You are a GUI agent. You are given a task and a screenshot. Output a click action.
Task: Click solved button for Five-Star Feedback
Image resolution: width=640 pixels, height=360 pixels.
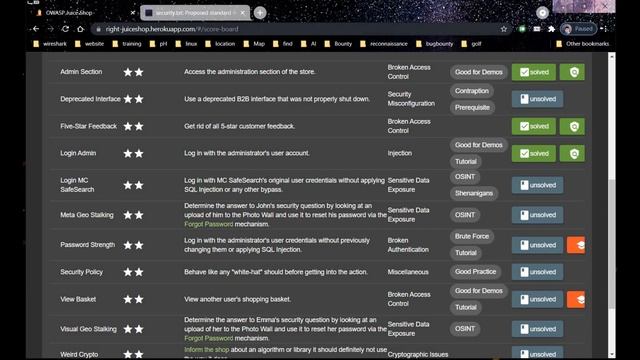point(533,127)
